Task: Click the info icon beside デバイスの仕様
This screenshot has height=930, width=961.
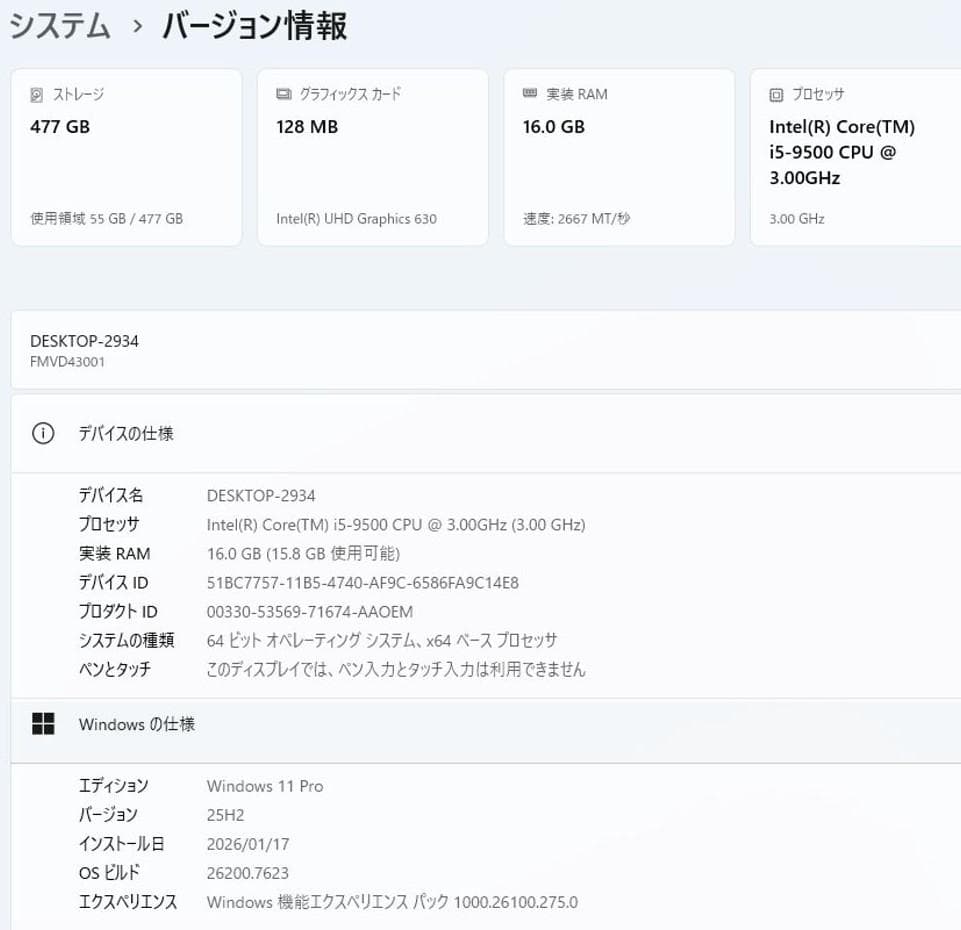Action: 41,433
